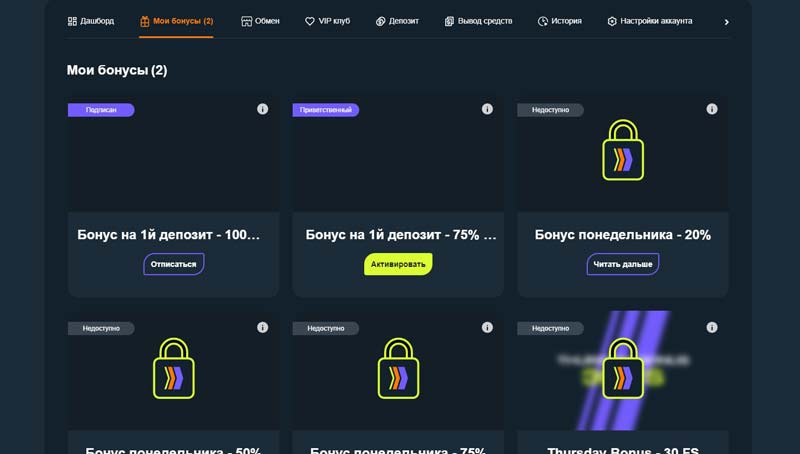This screenshot has width=800, height=454.
Task: Click info icon on Monday 75% bonus card
Action: [x=487, y=327]
